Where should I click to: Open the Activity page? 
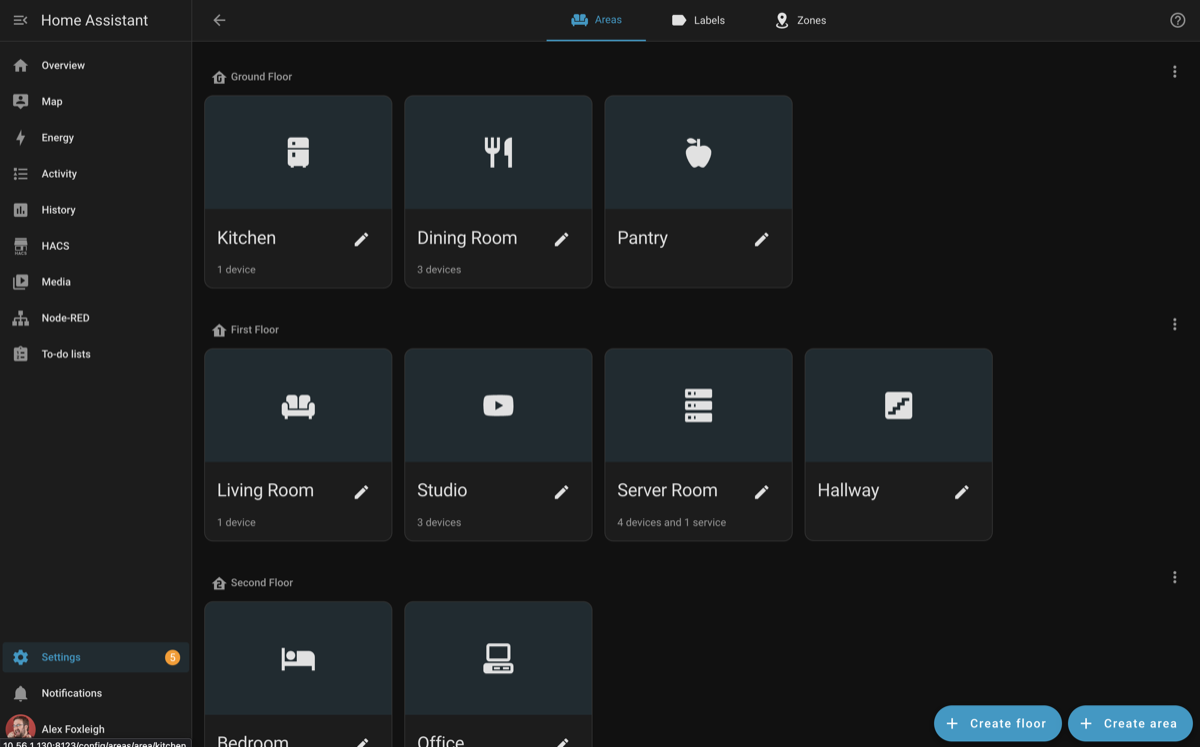57,173
